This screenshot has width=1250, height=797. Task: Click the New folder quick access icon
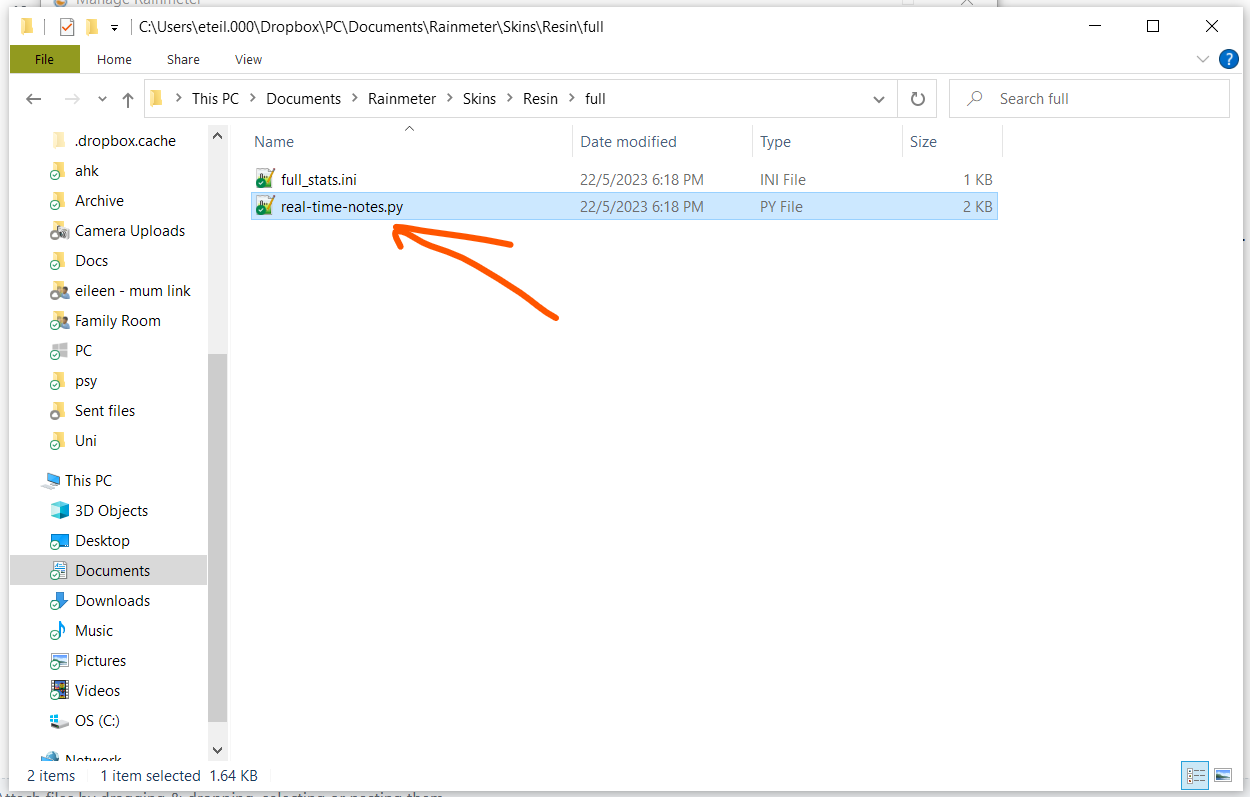(x=92, y=27)
